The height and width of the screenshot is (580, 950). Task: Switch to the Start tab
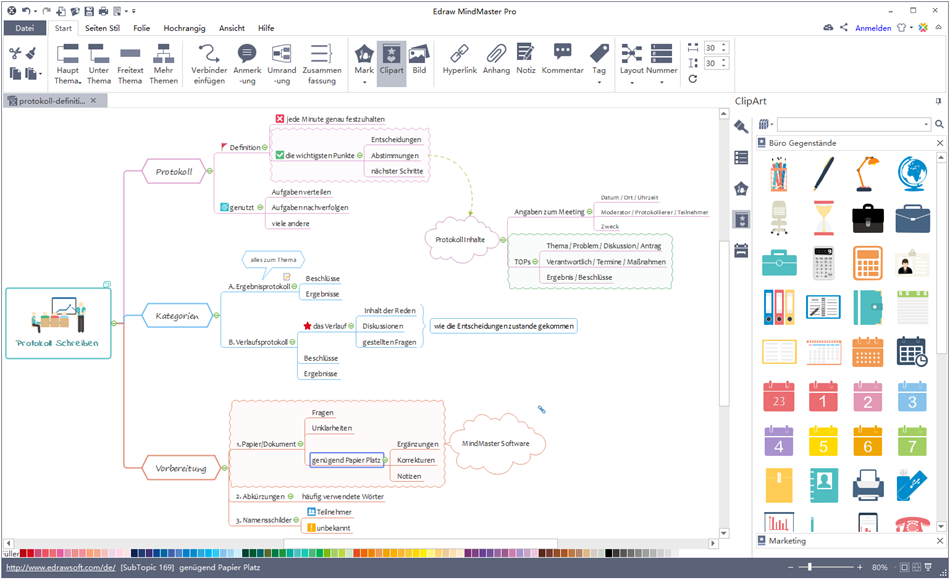63,28
